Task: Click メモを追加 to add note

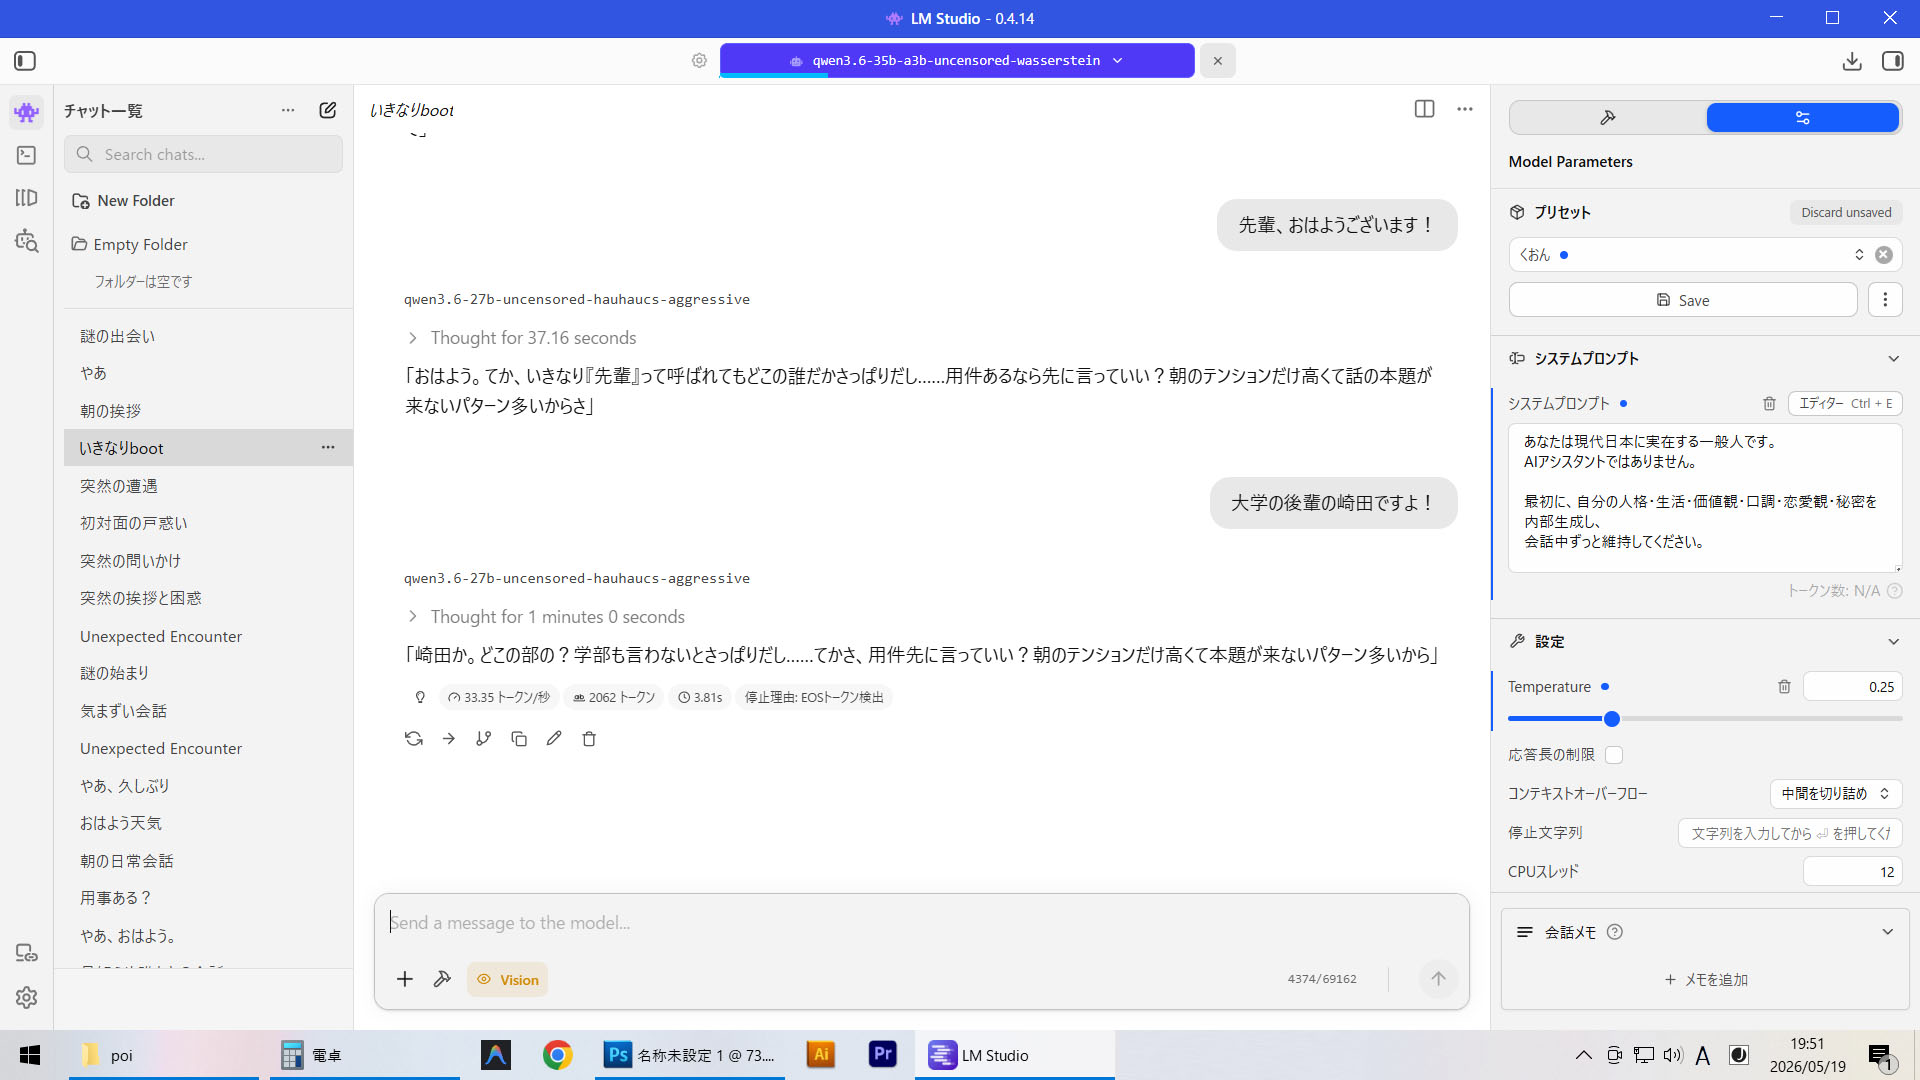Action: point(1706,980)
